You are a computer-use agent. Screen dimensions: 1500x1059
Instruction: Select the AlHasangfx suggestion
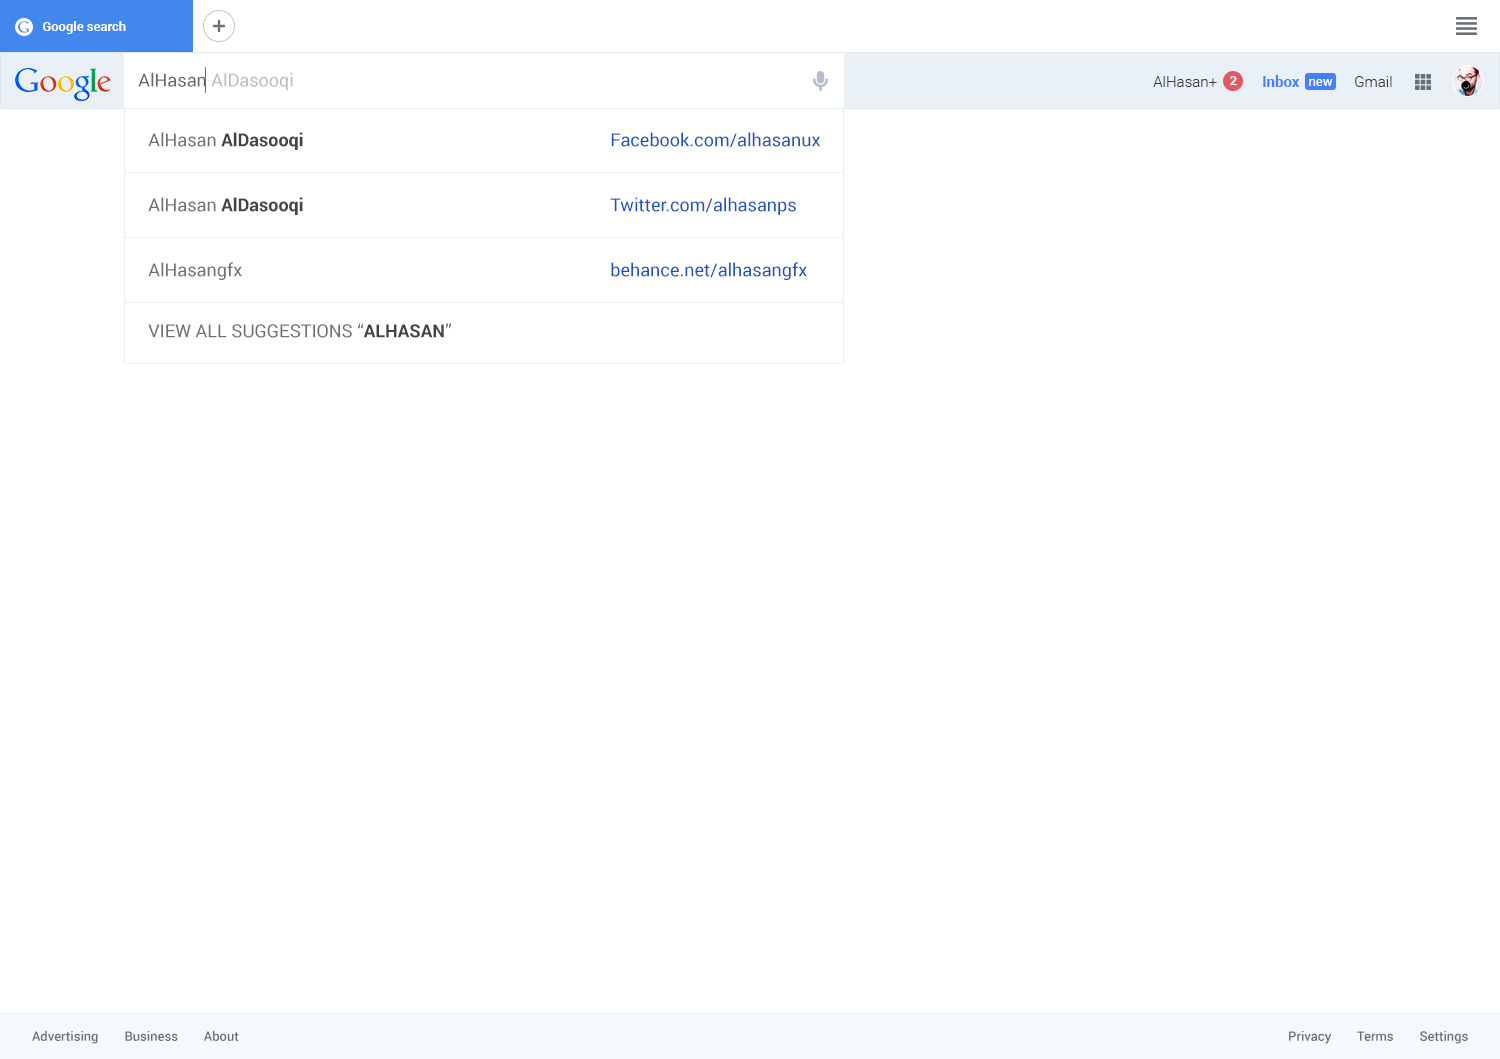196,271
